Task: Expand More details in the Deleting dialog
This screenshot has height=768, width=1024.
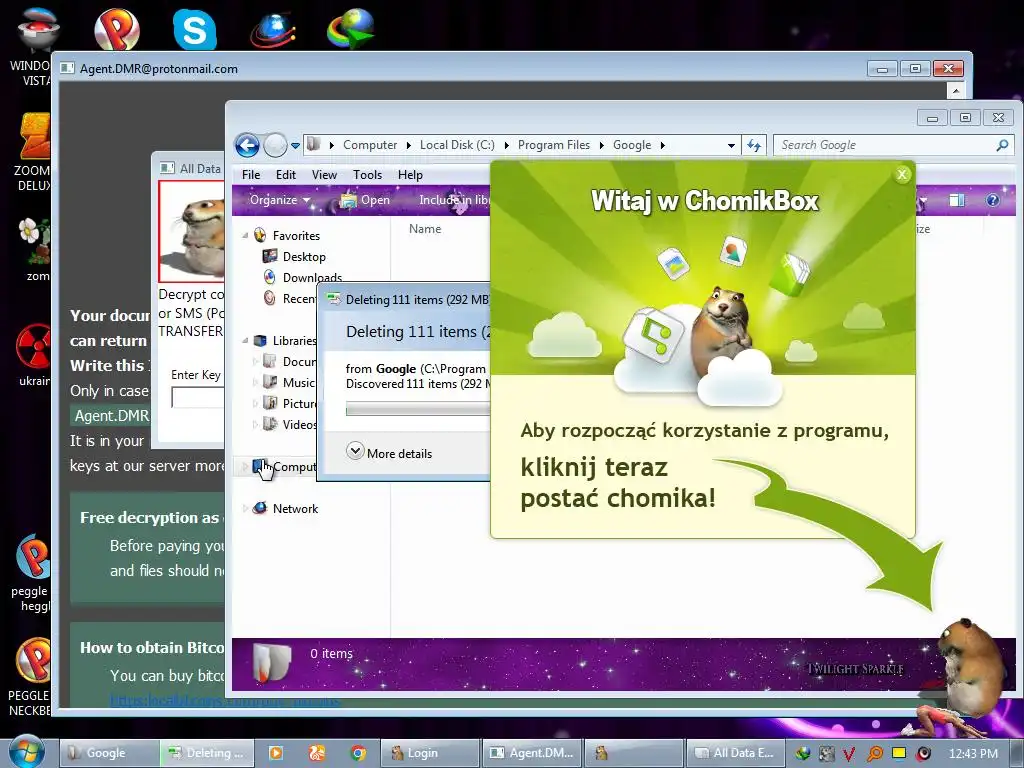Action: [389, 453]
